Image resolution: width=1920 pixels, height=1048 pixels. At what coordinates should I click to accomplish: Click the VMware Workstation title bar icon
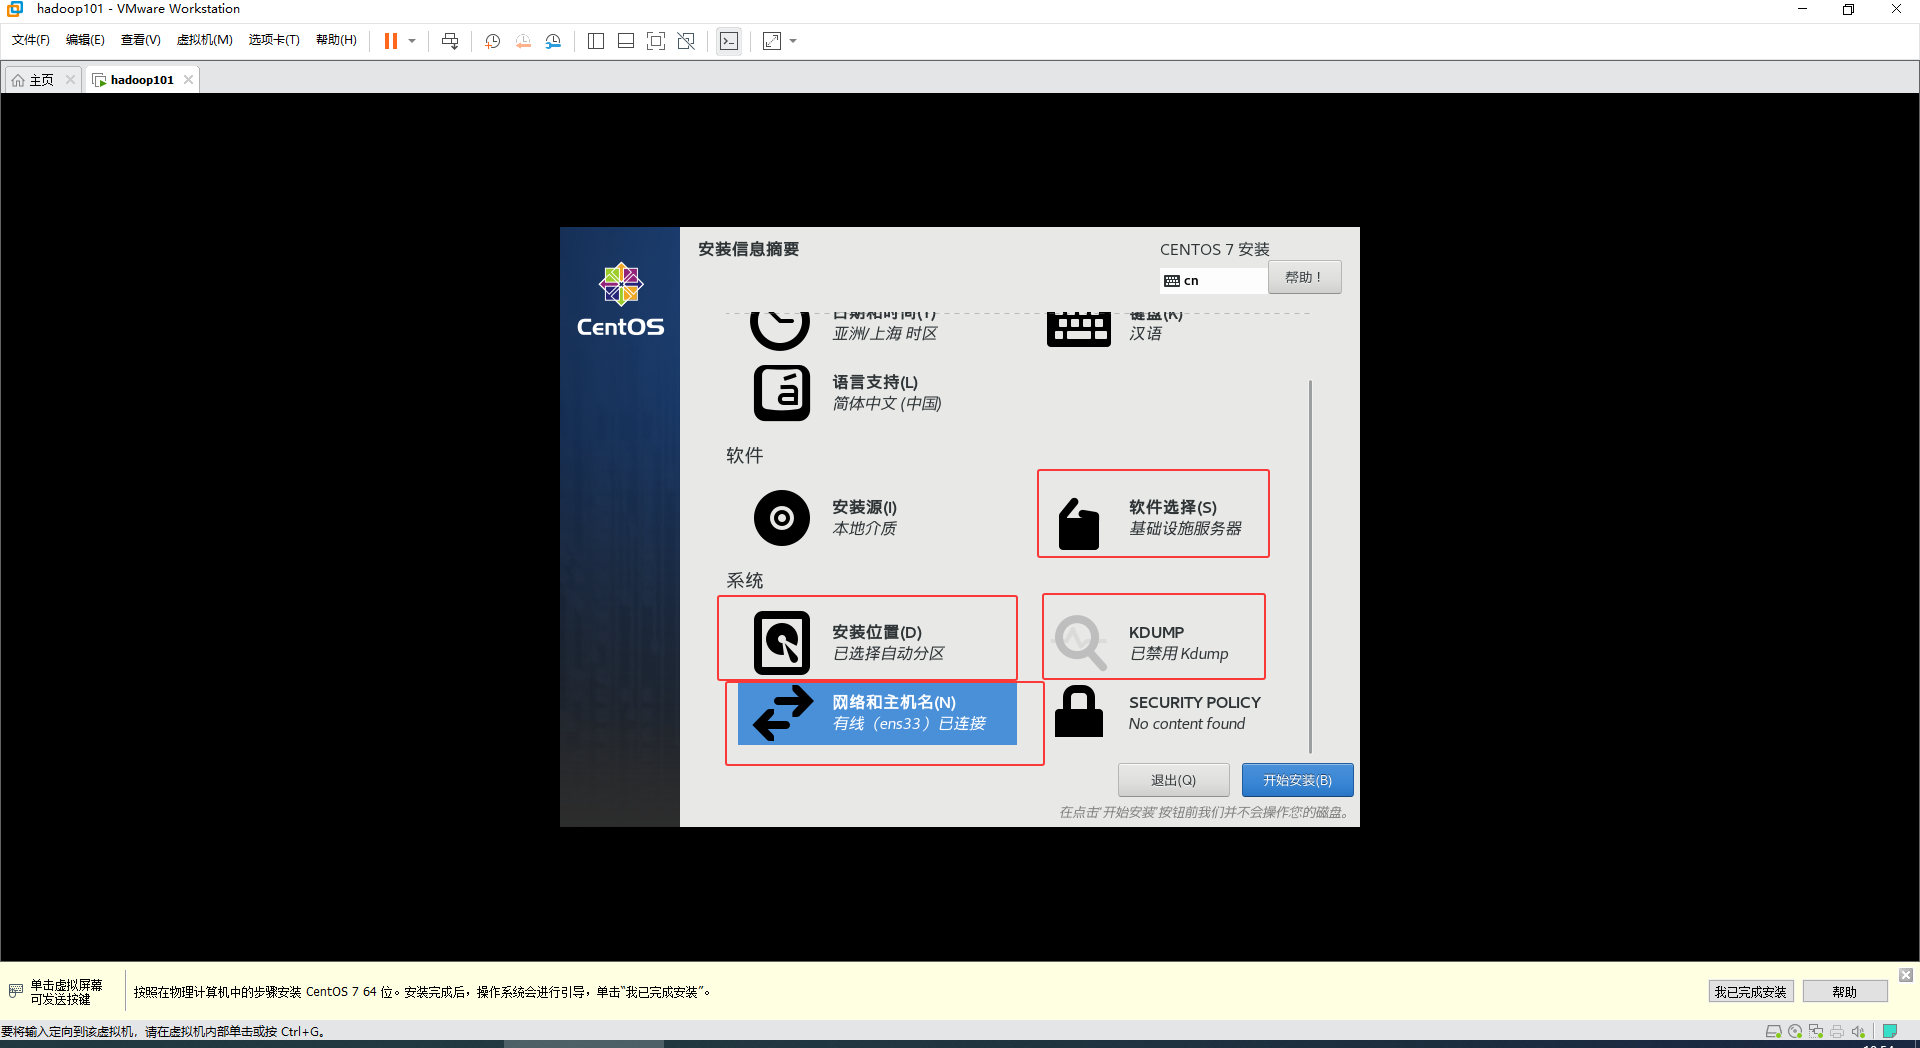tap(15, 9)
